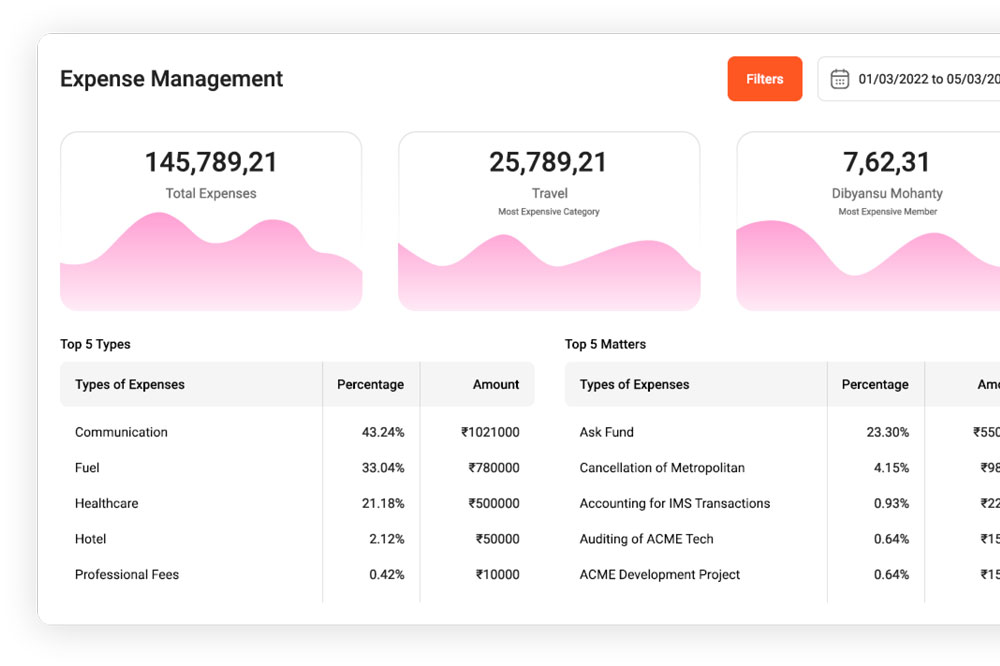Select the Hotel expense row name
The height and width of the screenshot is (666, 1000).
pos(91,540)
